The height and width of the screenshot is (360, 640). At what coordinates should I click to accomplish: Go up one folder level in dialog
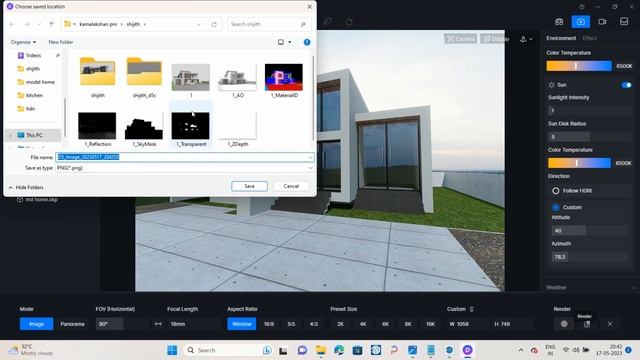tap(51, 24)
